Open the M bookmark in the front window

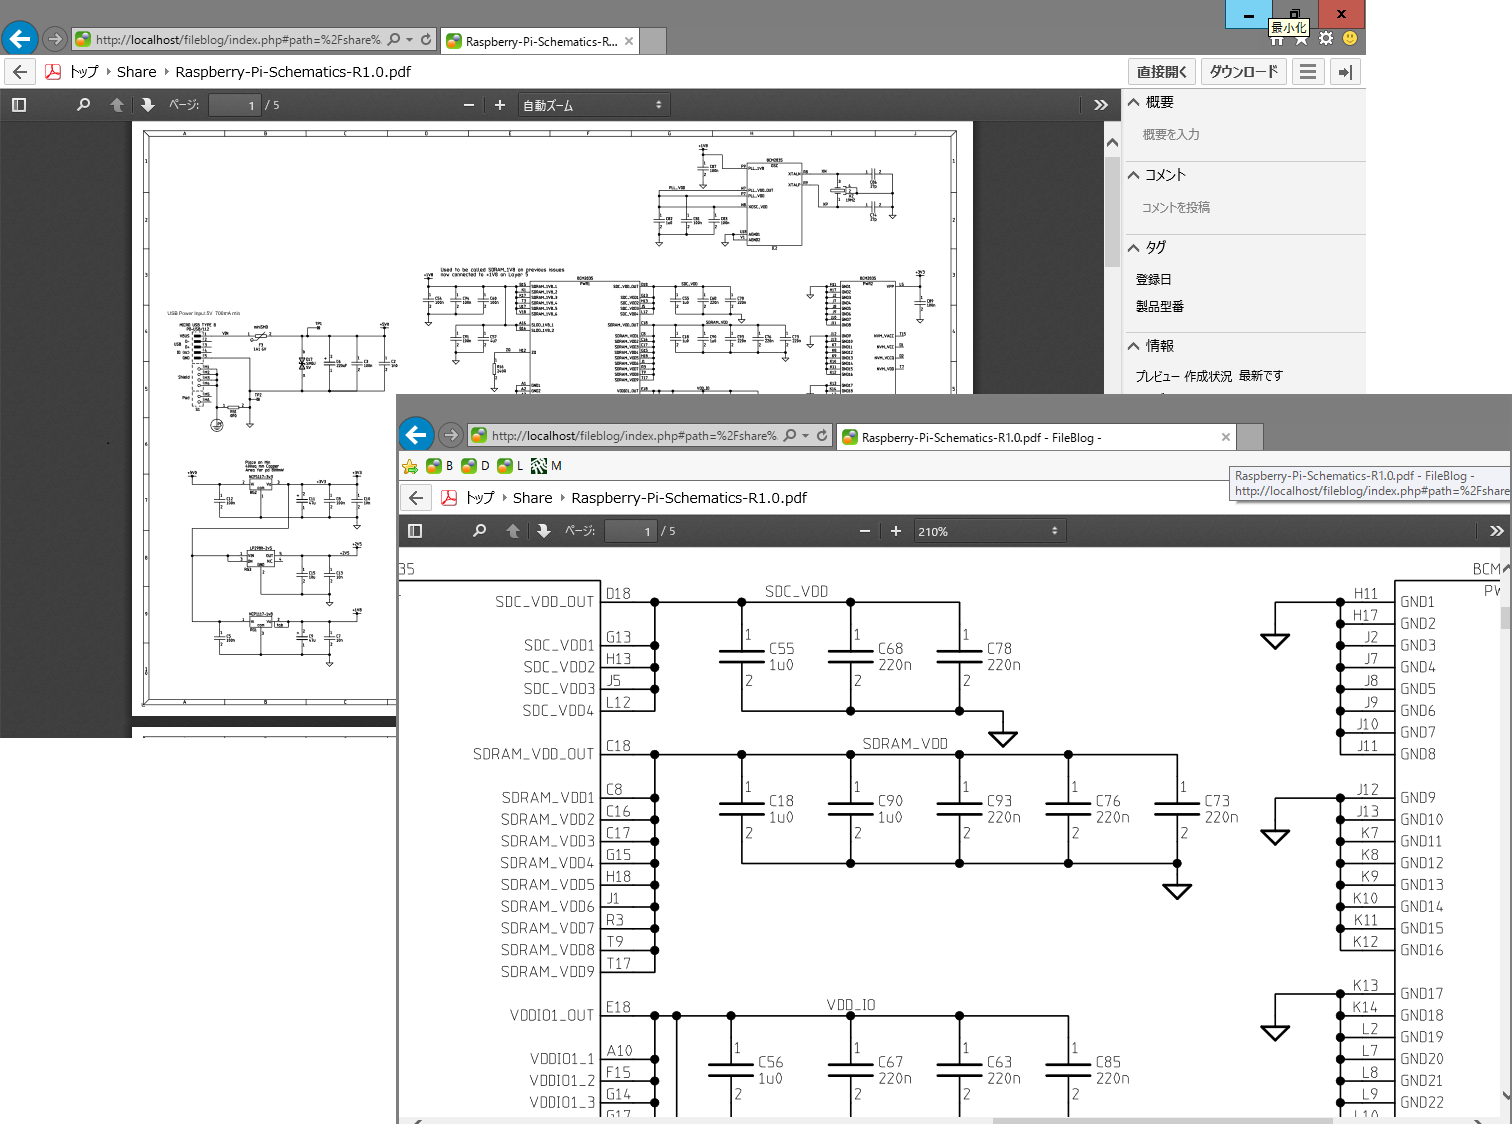(546, 466)
